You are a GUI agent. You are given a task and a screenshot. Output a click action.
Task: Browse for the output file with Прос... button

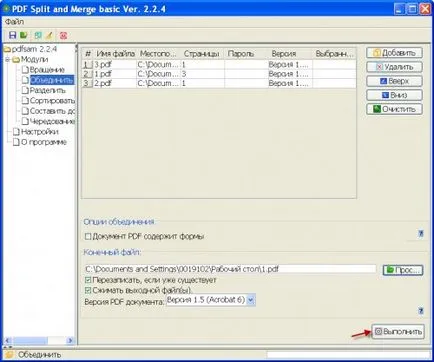[x=403, y=270]
